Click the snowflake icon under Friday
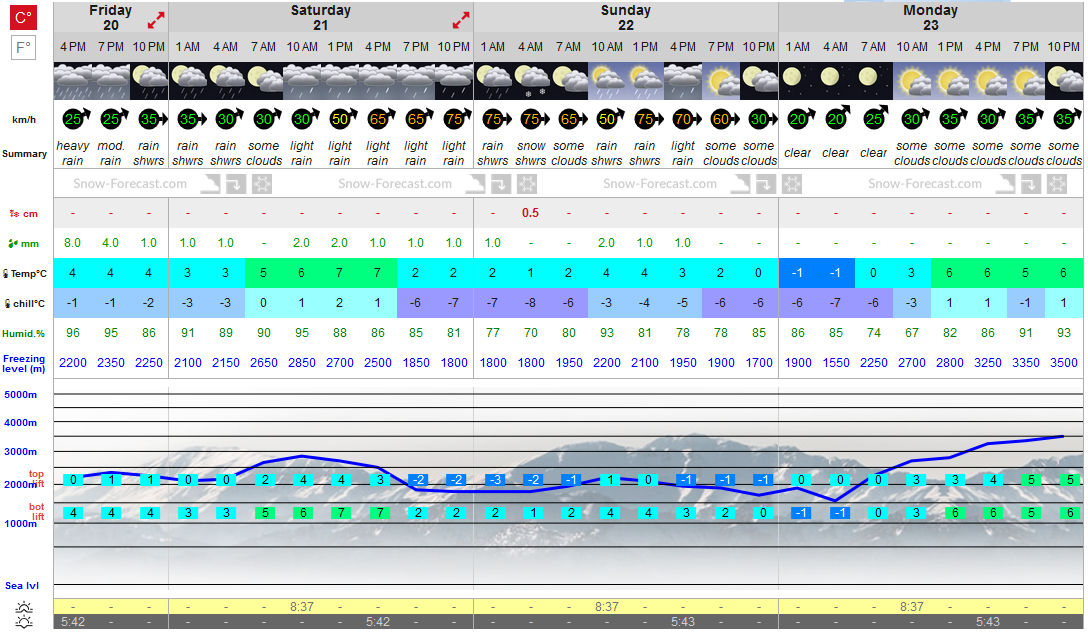1088x643 pixels. click(262, 184)
